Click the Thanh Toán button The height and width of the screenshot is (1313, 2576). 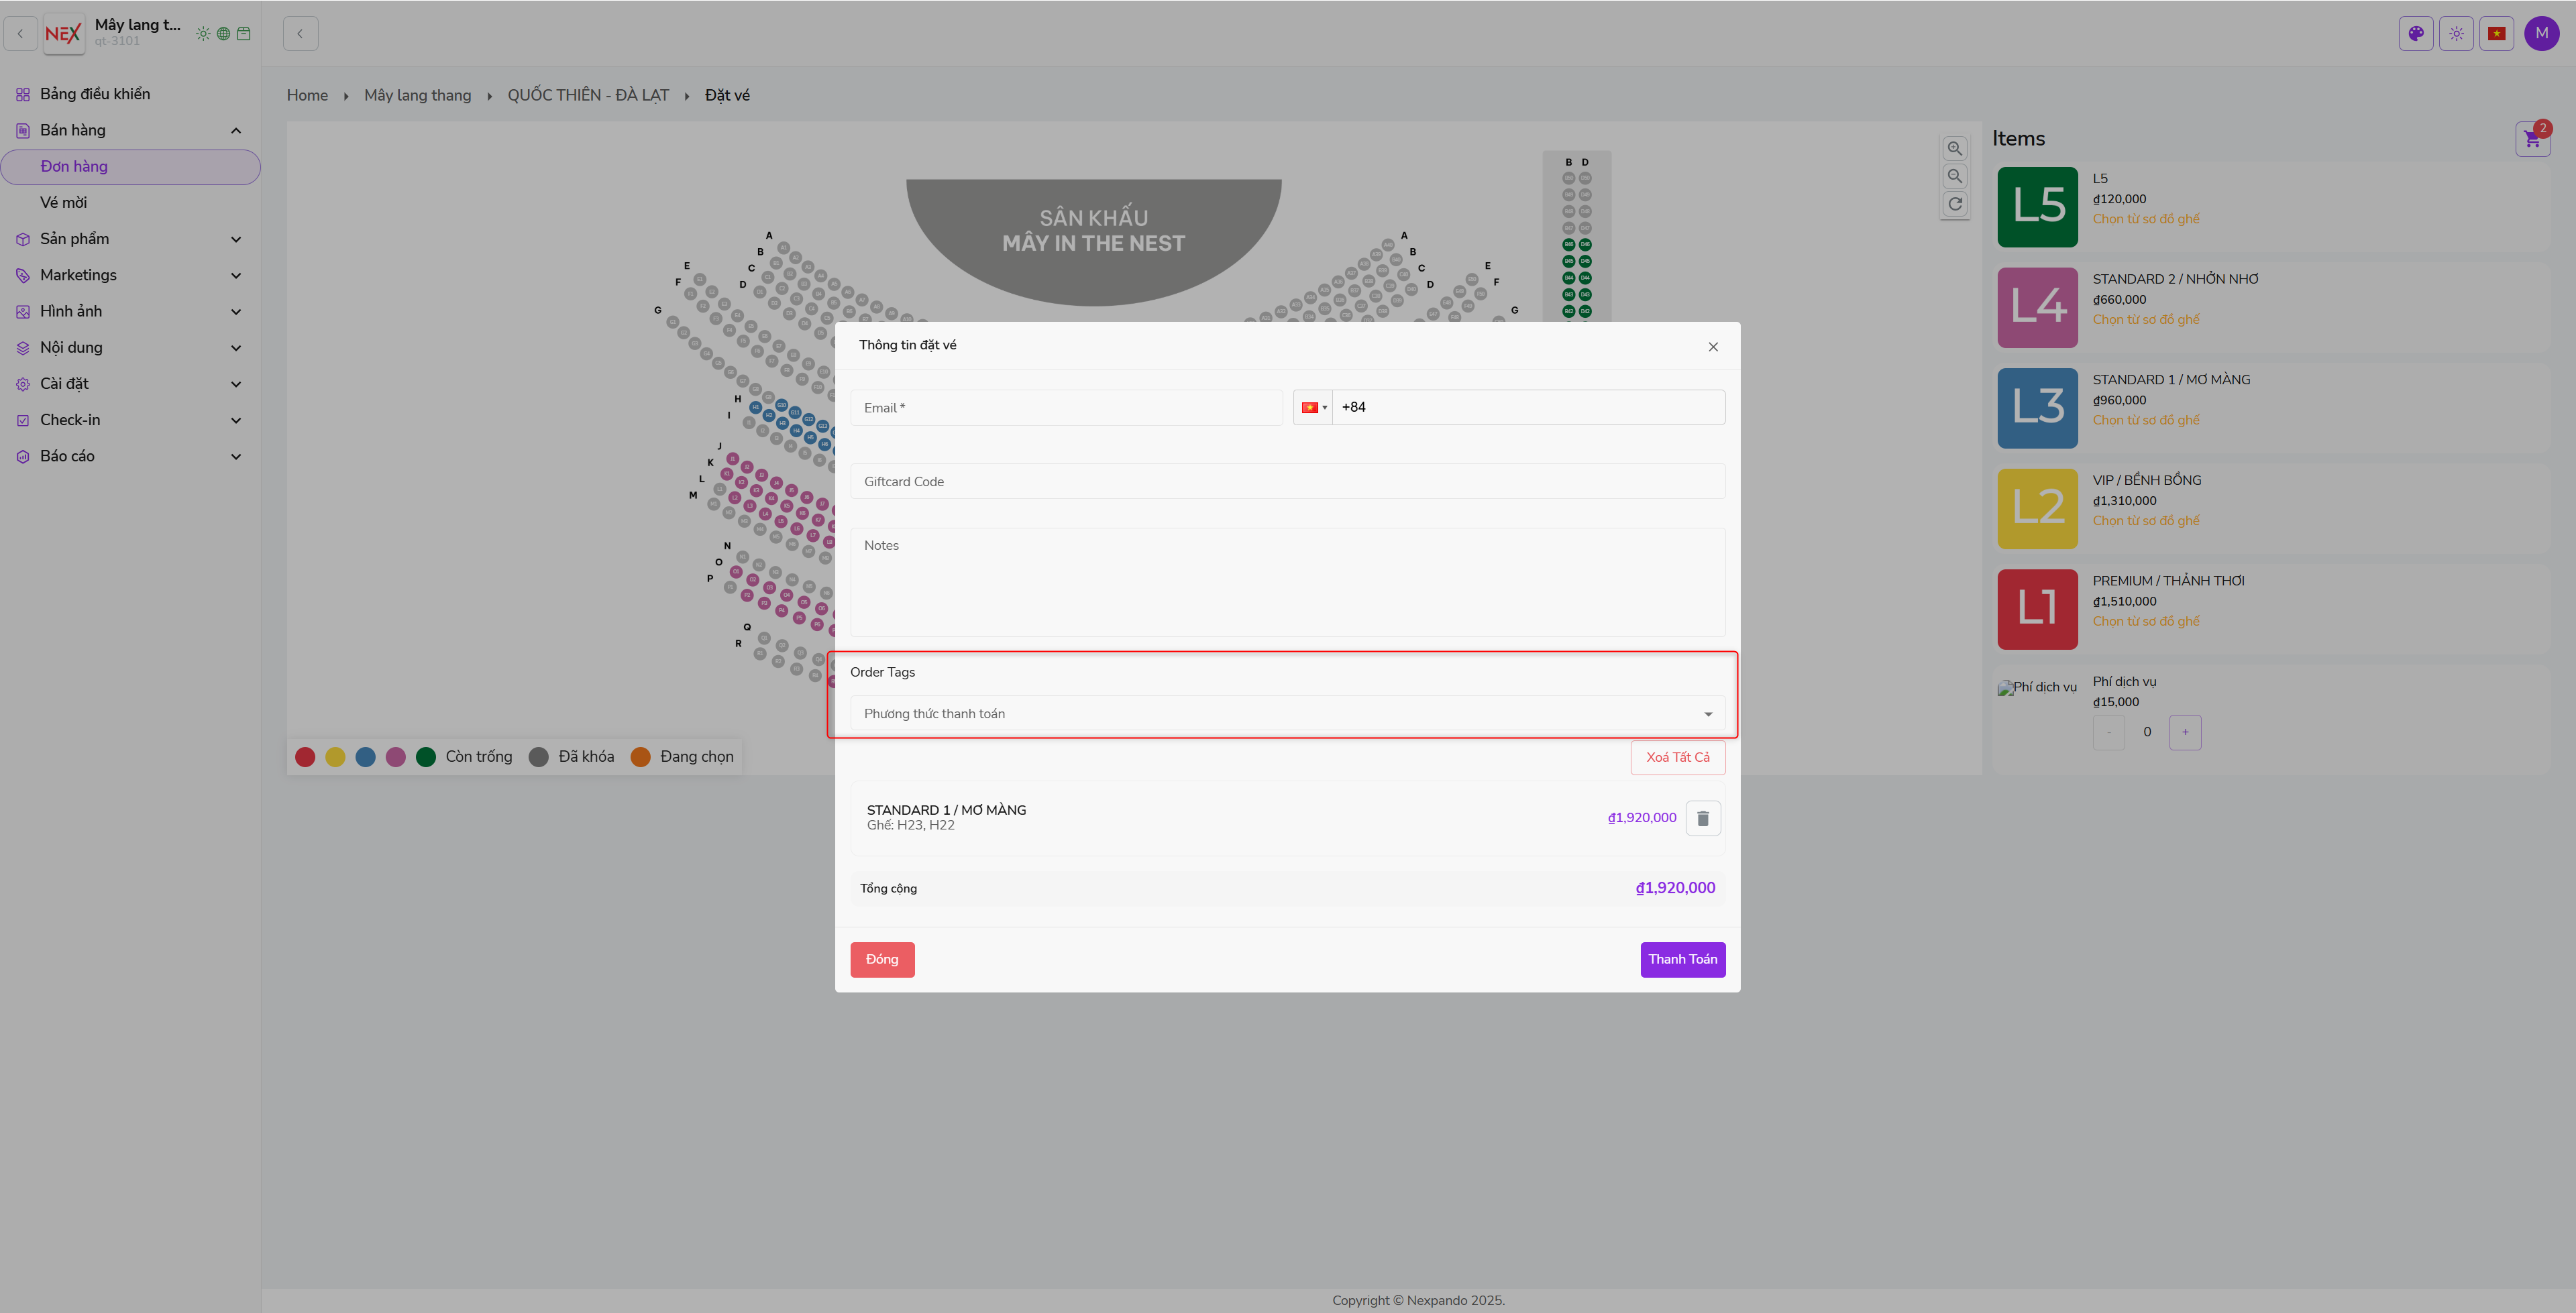coord(1682,959)
